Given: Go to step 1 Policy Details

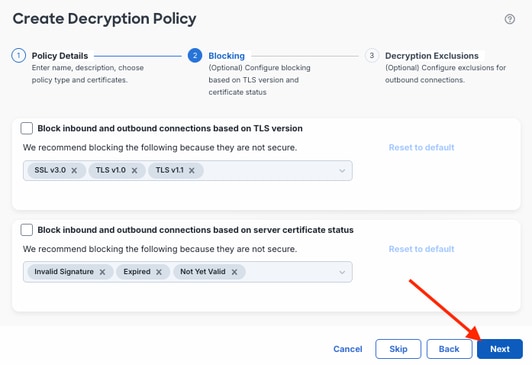Looking at the screenshot, I should coord(60,56).
